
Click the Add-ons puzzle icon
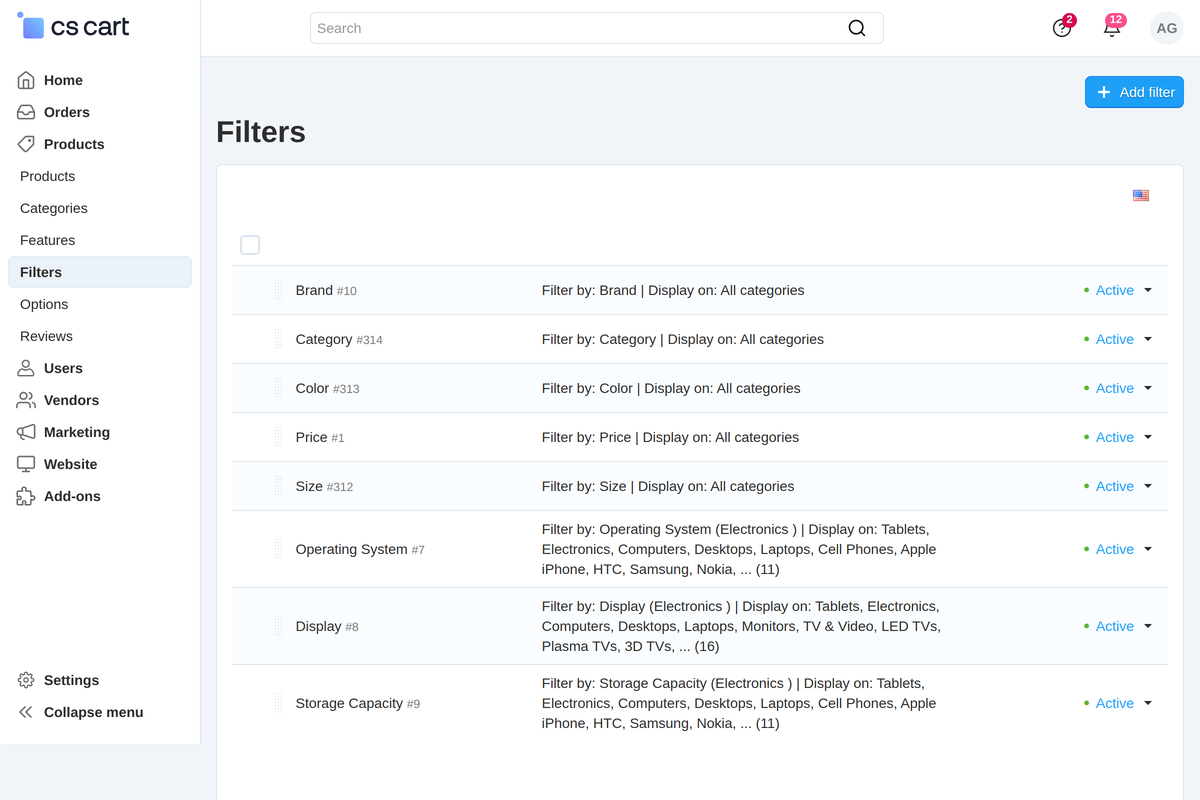pyautogui.click(x=26, y=496)
